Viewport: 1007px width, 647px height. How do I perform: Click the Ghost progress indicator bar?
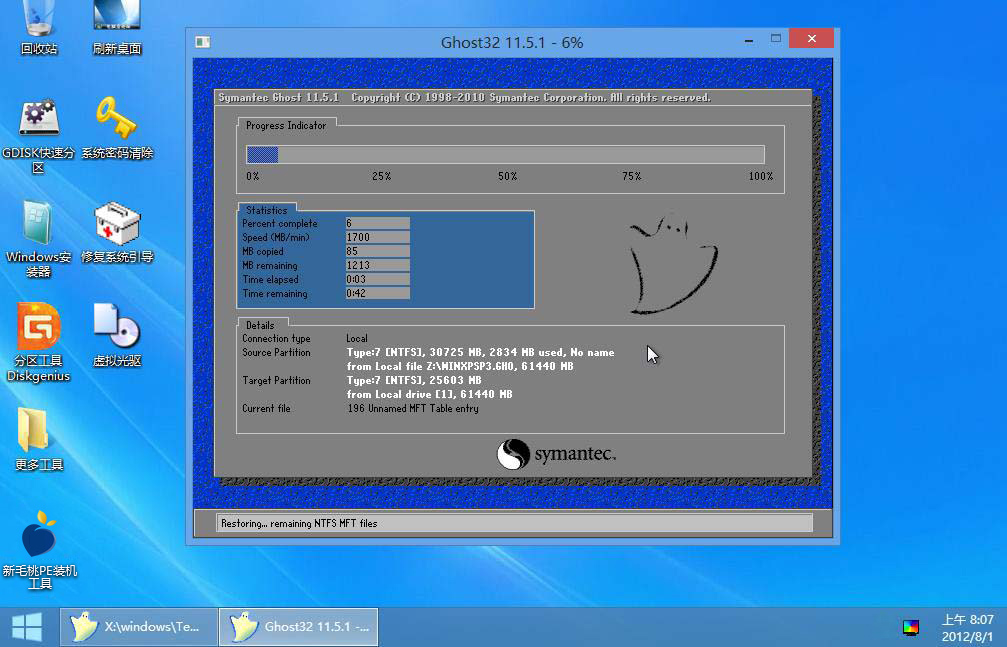click(x=505, y=154)
